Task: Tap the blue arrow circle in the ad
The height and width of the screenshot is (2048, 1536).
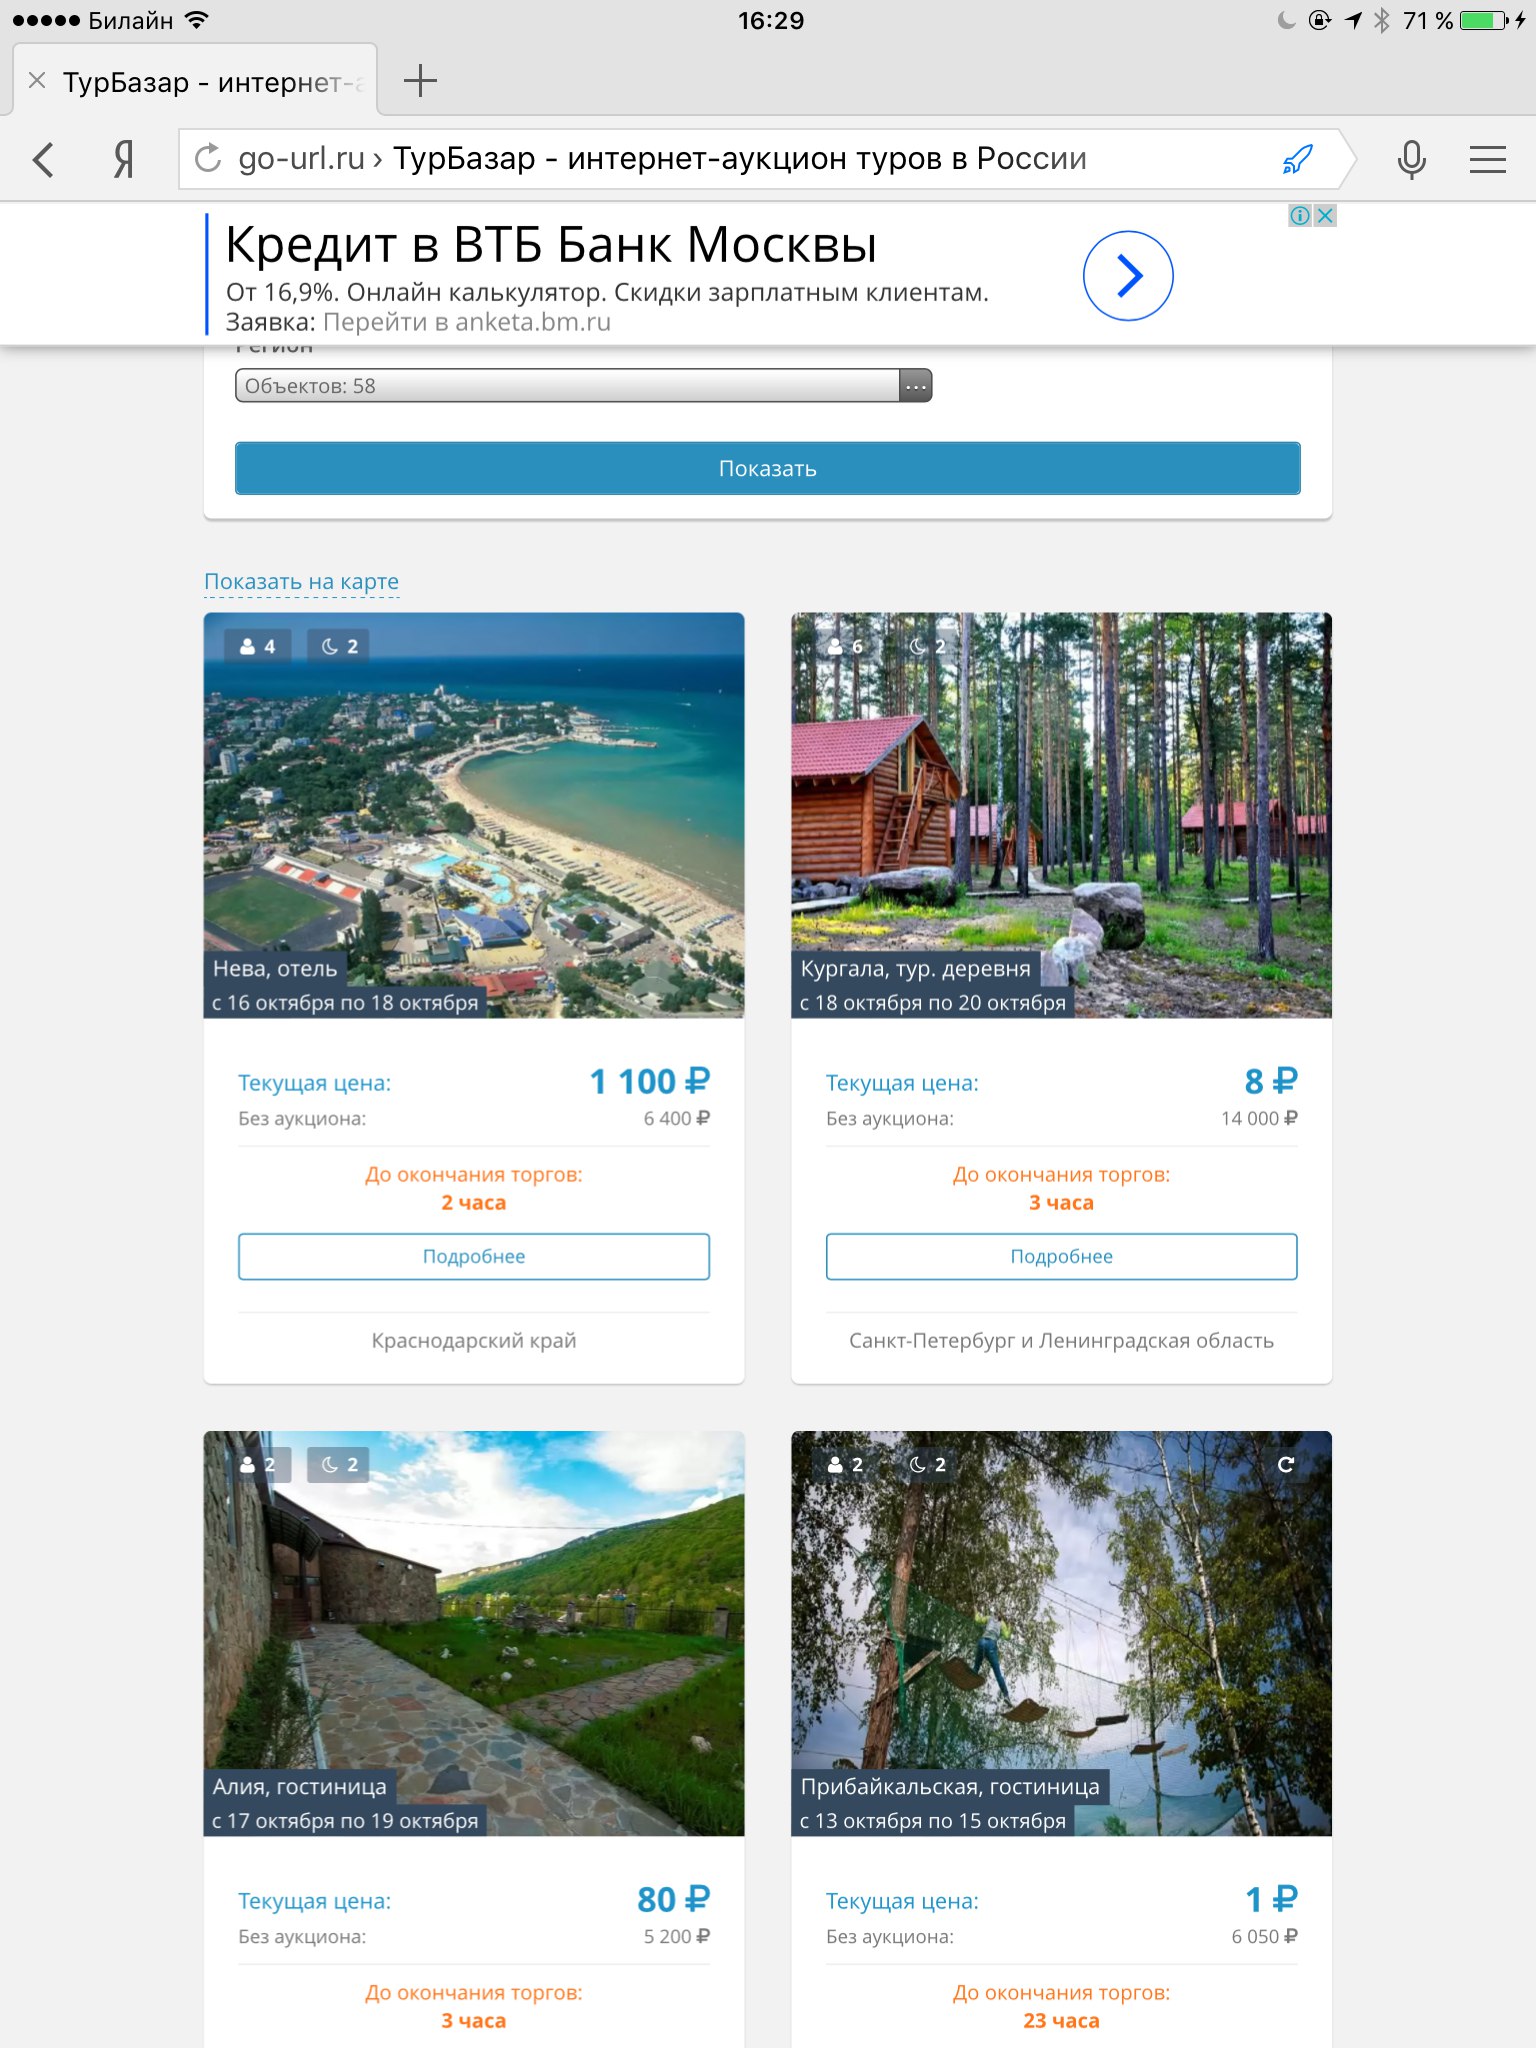Action: click(1127, 276)
